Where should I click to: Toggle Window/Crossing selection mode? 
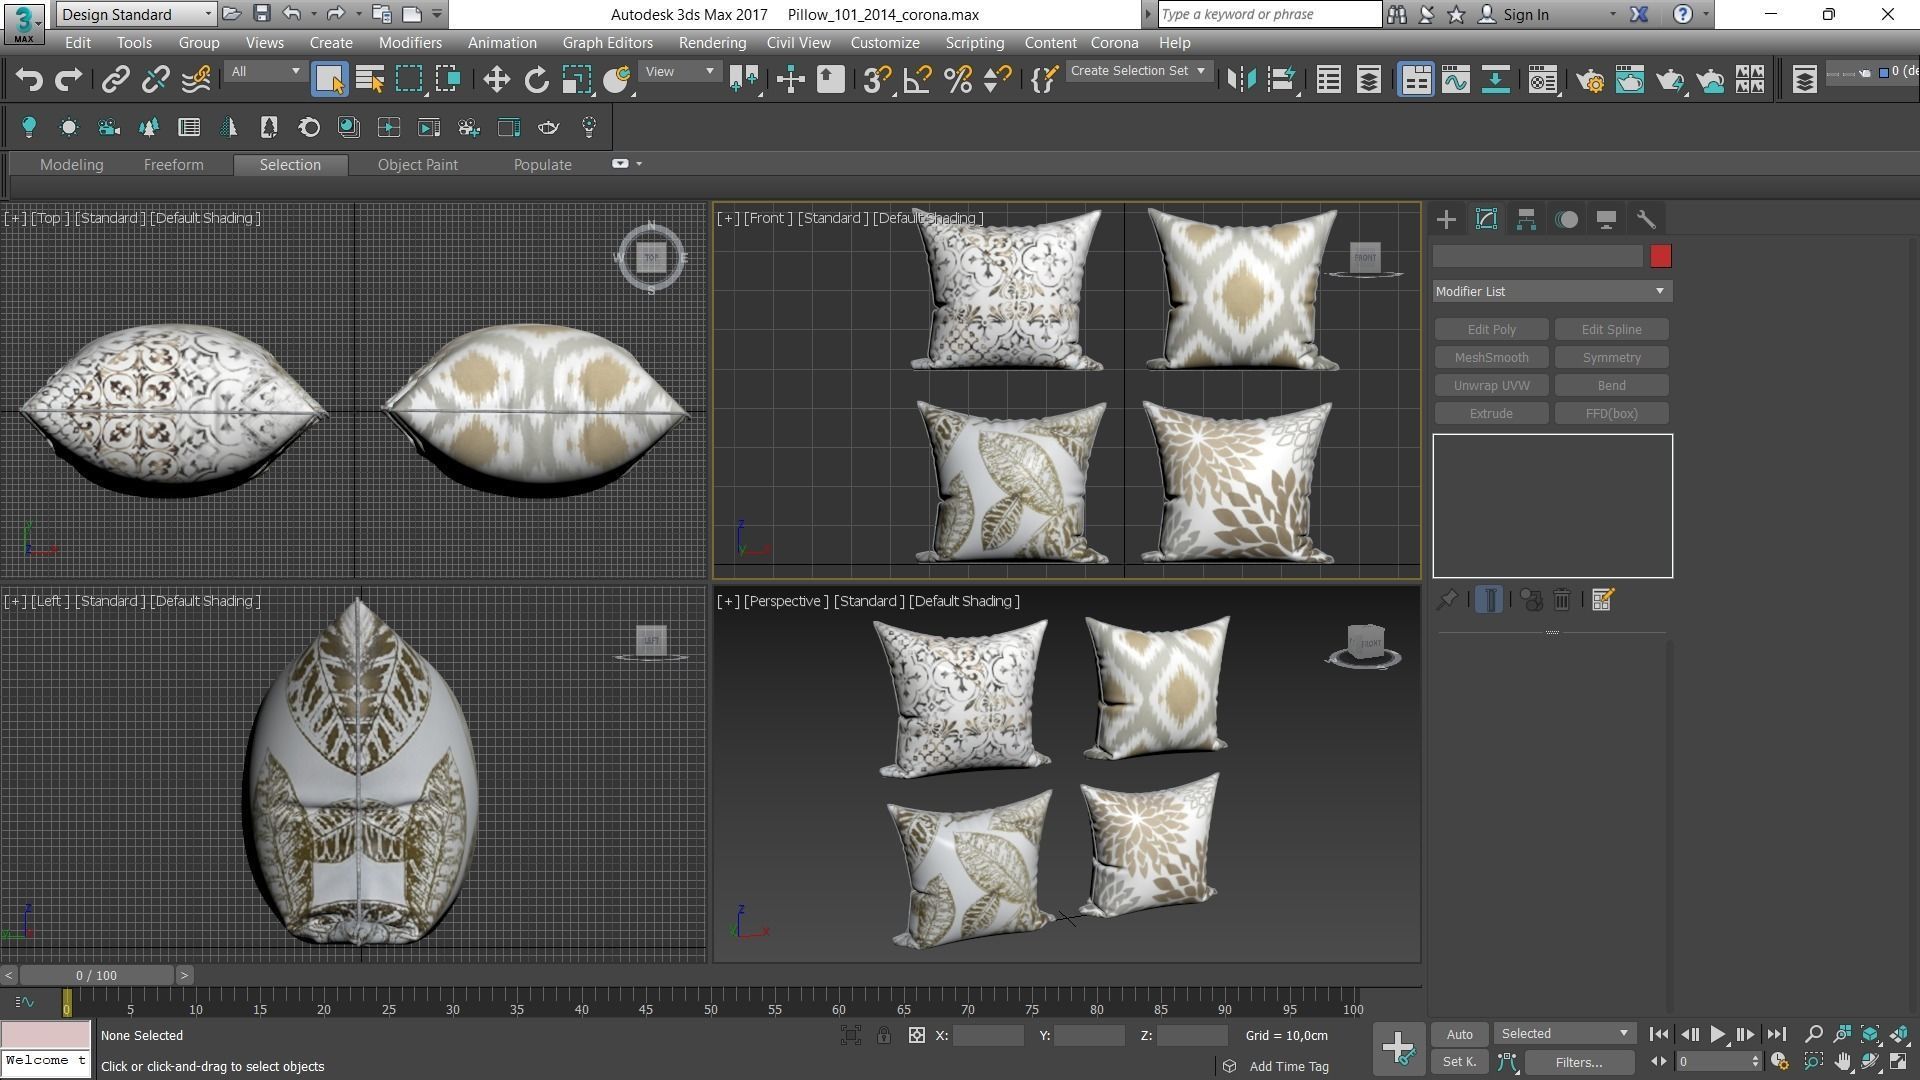pos(448,79)
